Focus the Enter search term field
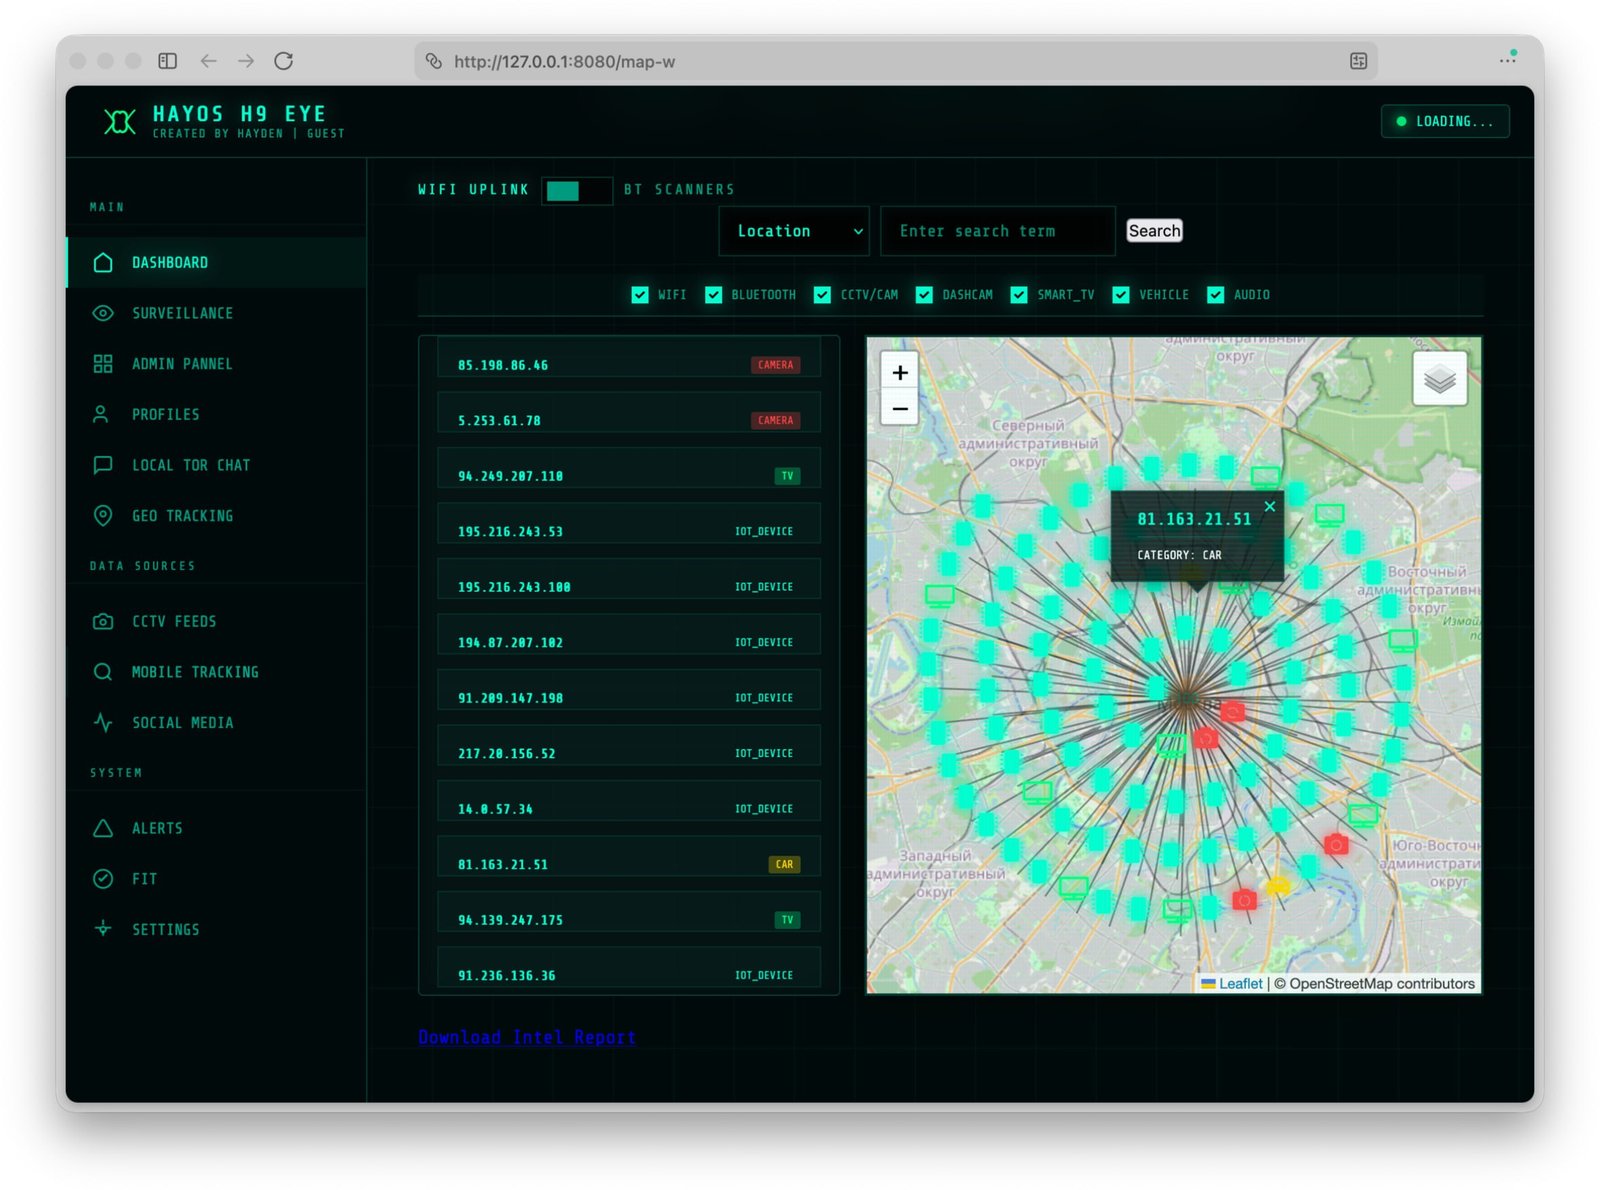Screen dimensions: 1600x1190 tap(997, 231)
